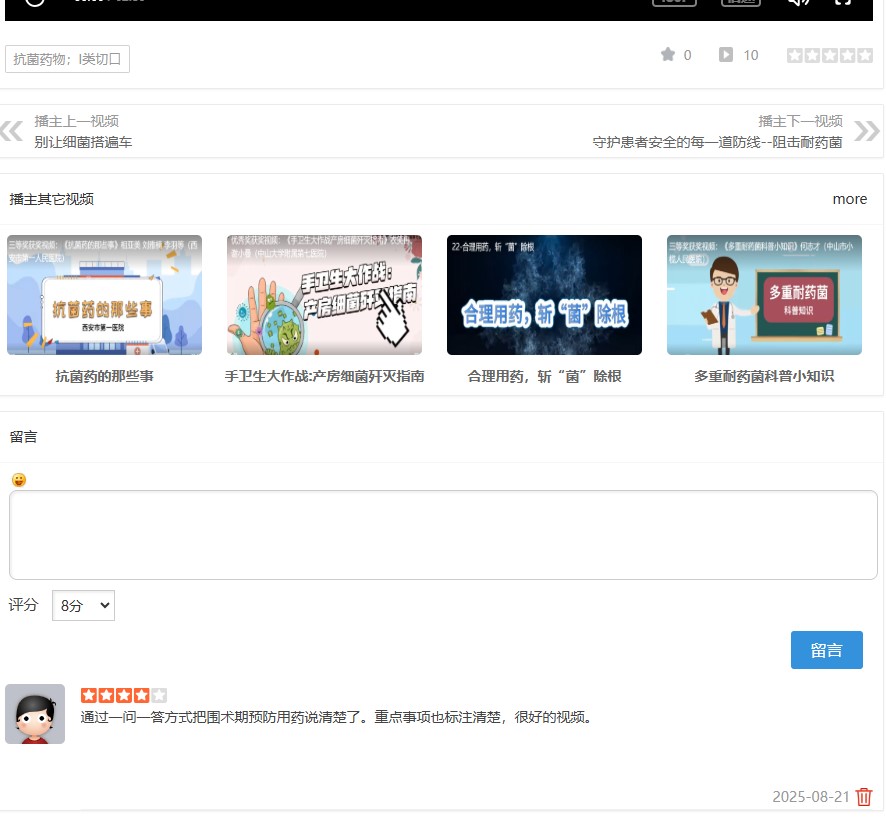
Task: Open the 评分 score dropdown showing 8分
Action: [x=83, y=605]
